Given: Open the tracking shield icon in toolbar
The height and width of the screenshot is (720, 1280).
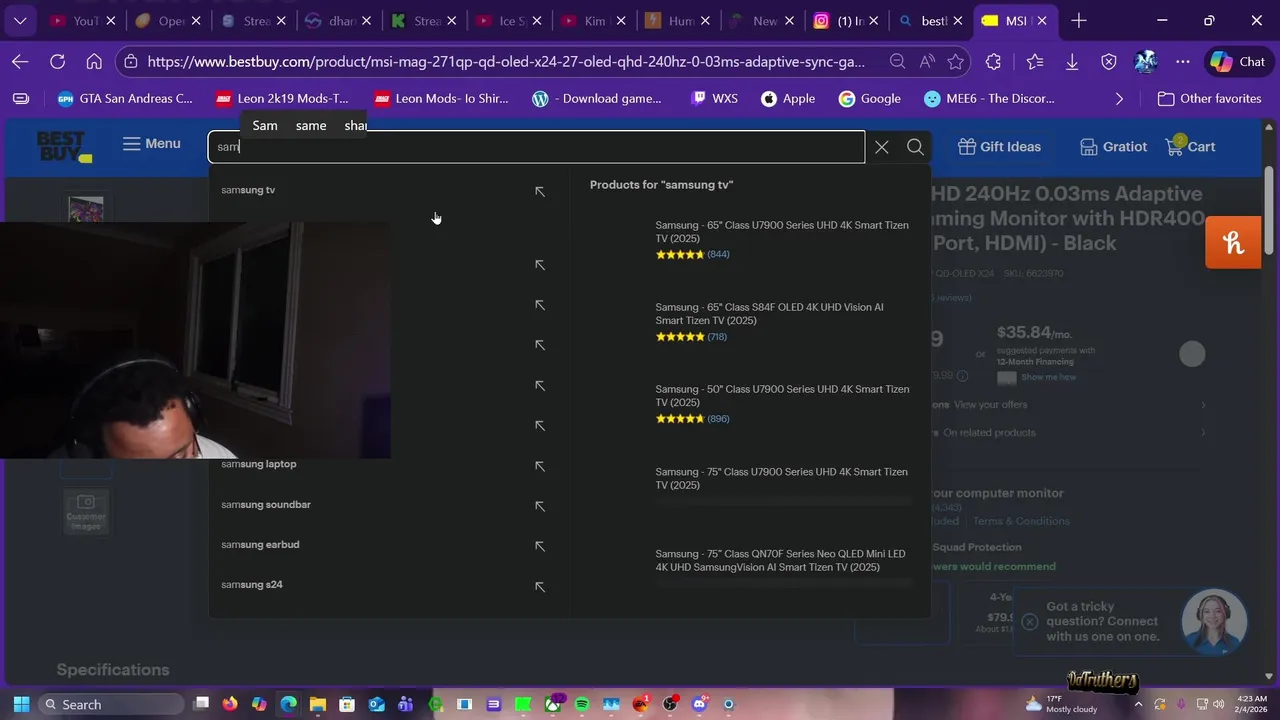Looking at the screenshot, I should (1109, 62).
